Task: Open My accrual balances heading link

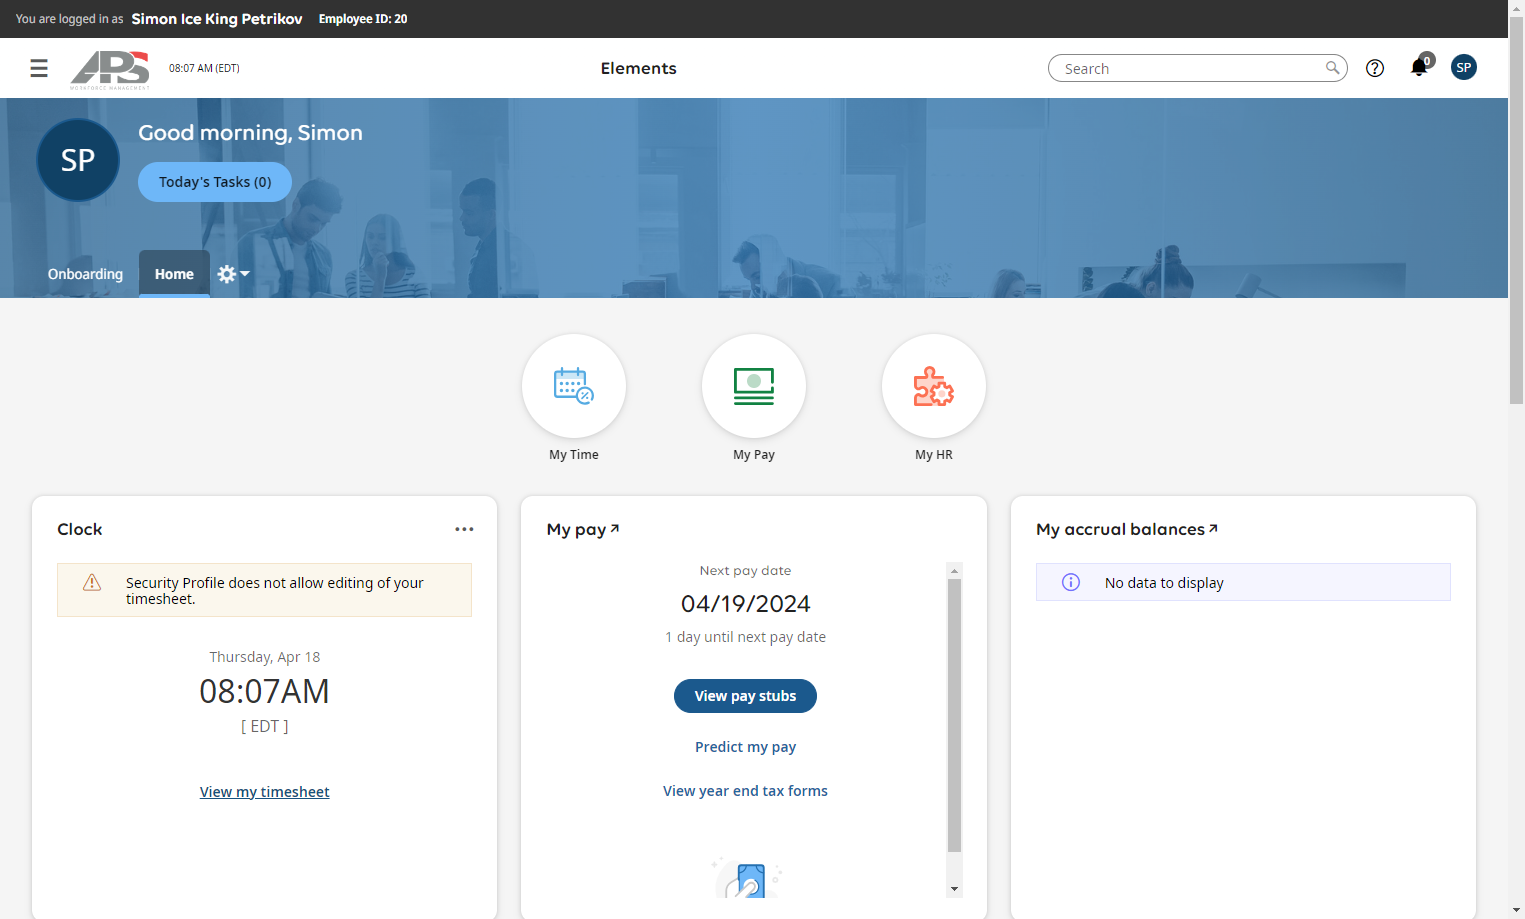Action: coord(1127,529)
